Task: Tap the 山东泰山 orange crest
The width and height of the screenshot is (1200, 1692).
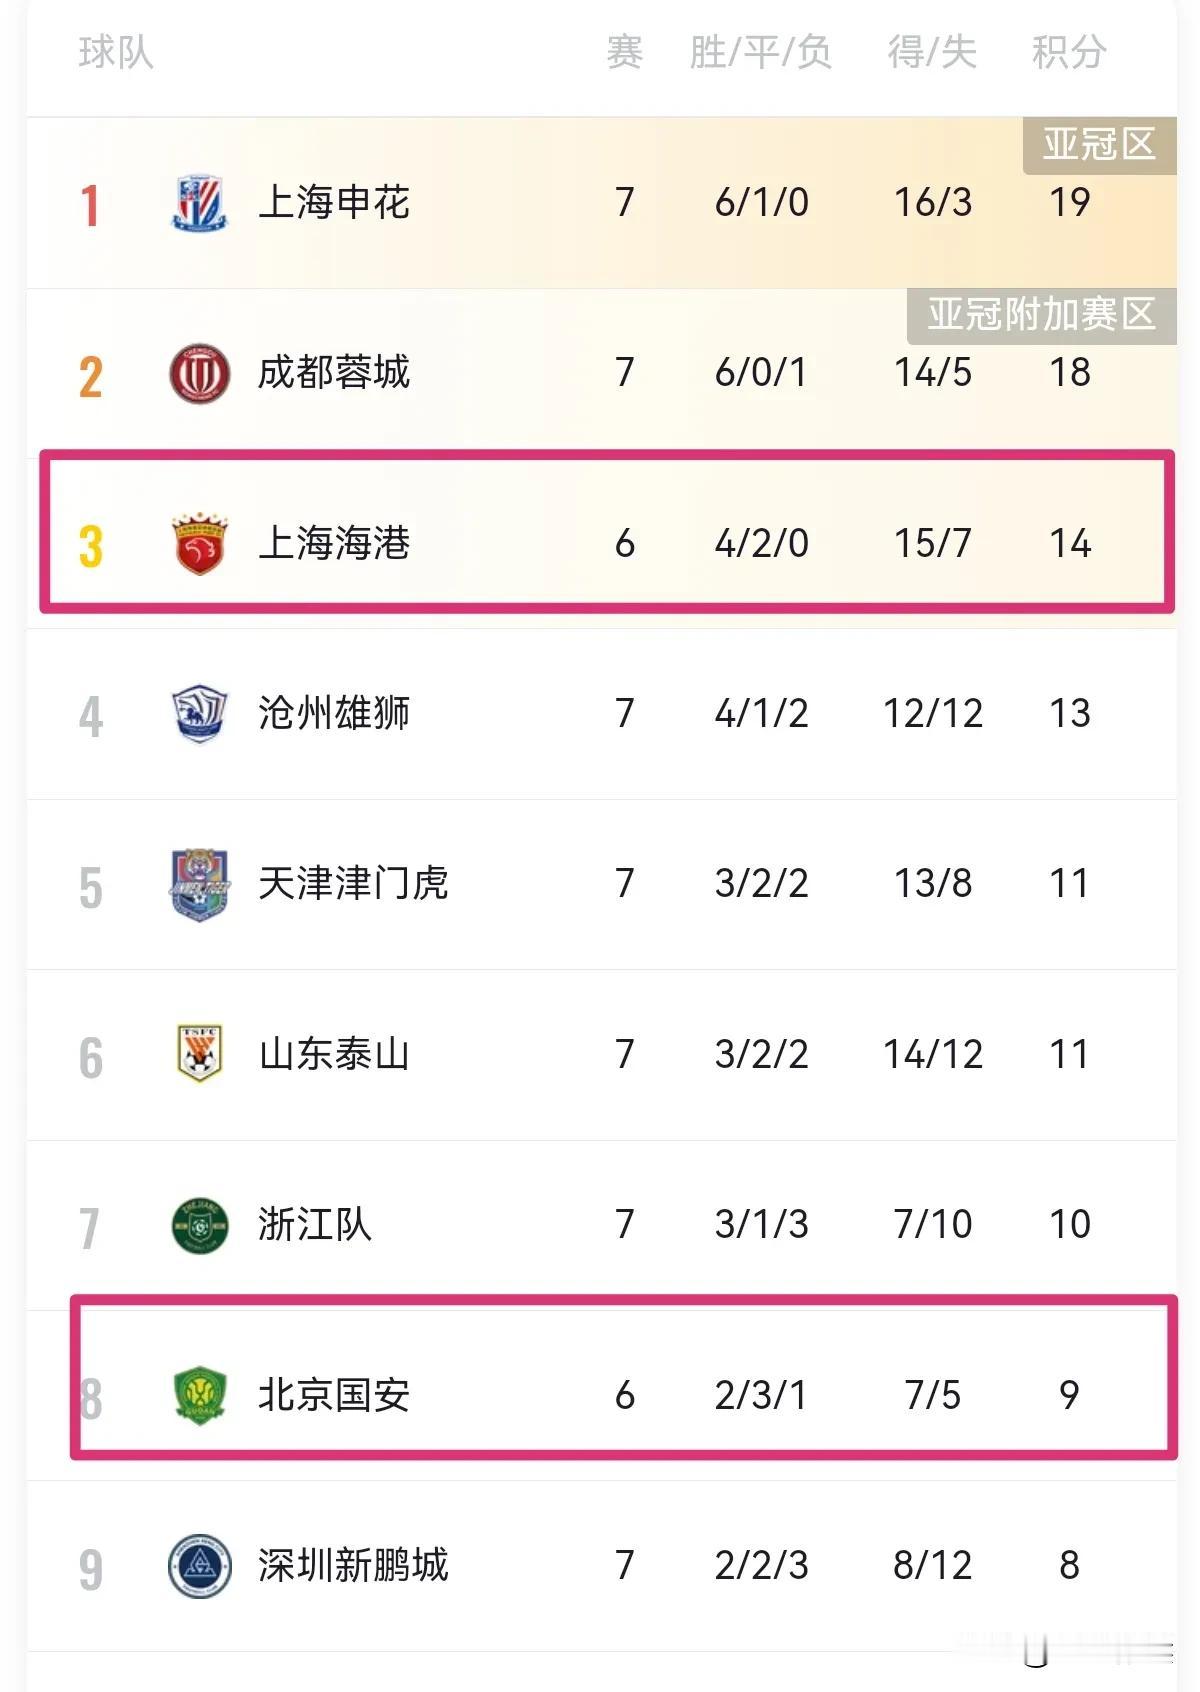Action: (x=200, y=1054)
